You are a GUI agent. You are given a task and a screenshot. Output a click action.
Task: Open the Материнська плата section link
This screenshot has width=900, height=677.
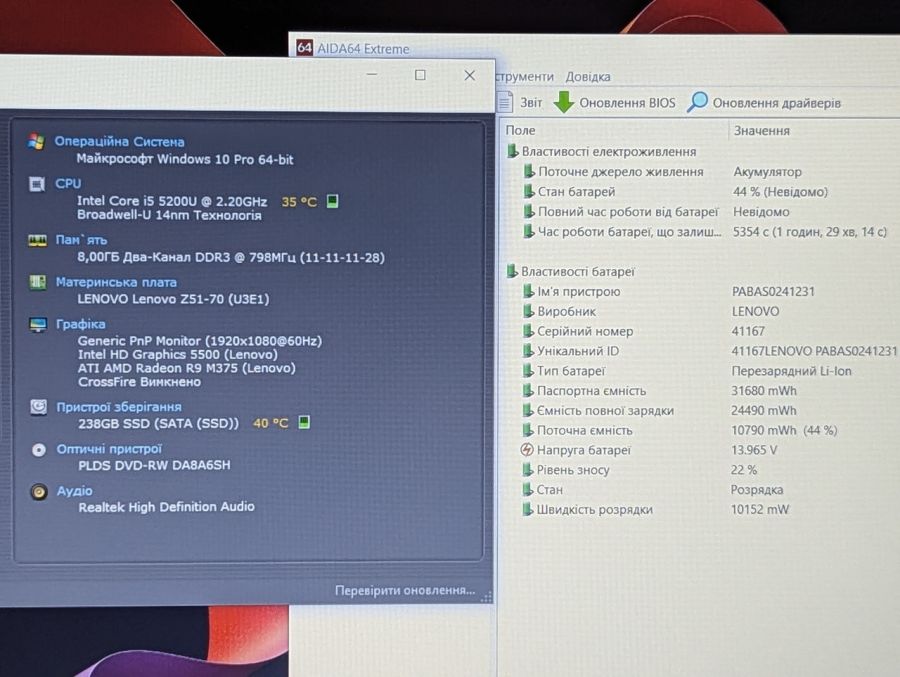point(116,282)
